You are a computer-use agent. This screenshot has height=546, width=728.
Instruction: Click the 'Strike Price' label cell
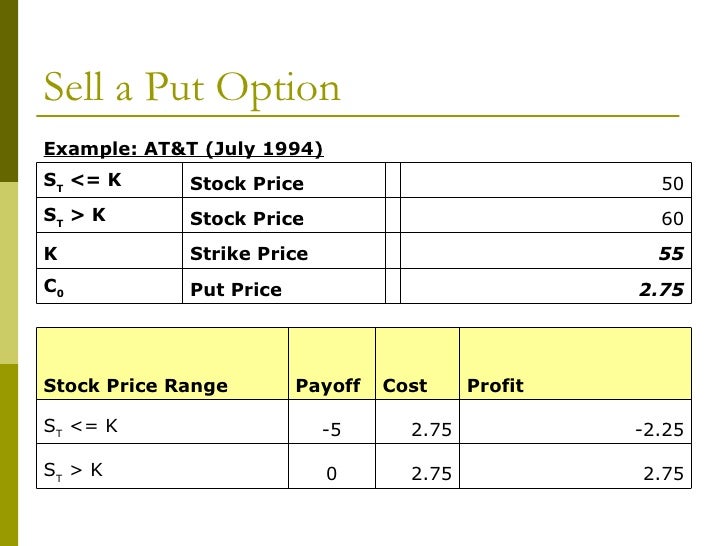click(249, 254)
